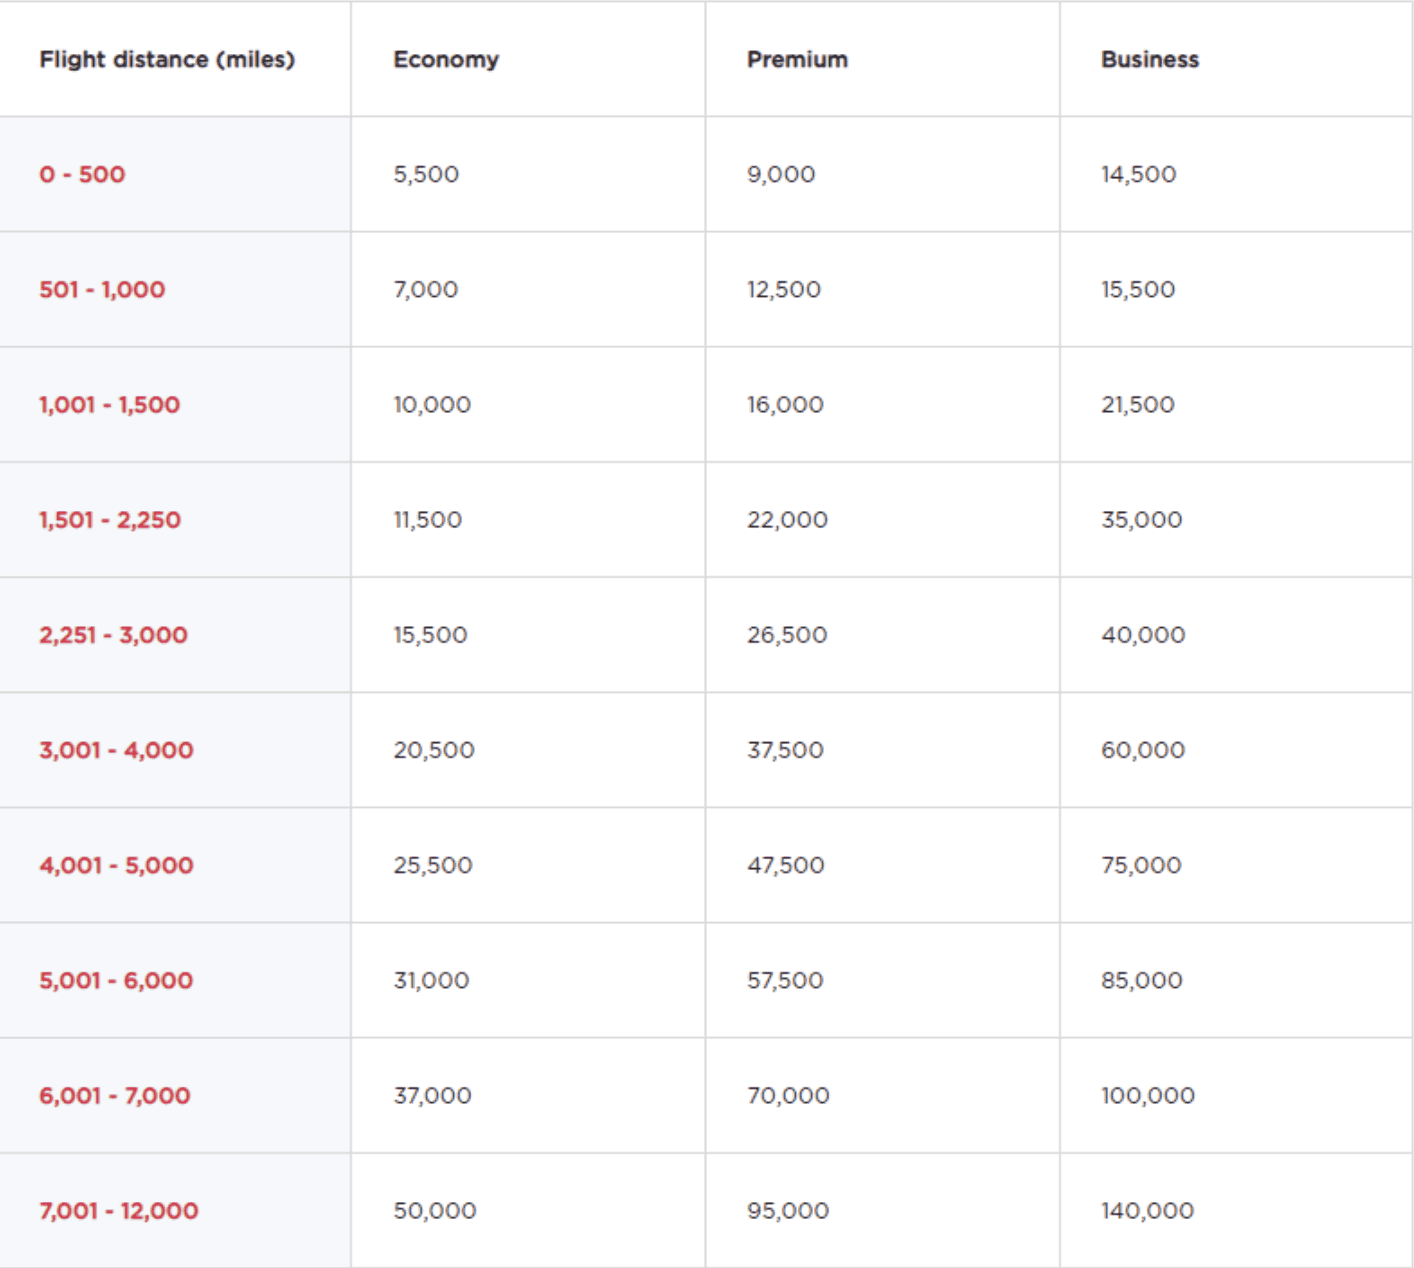1414x1268 pixels.
Task: Click the 57,500 Premium value
Action: 785,980
